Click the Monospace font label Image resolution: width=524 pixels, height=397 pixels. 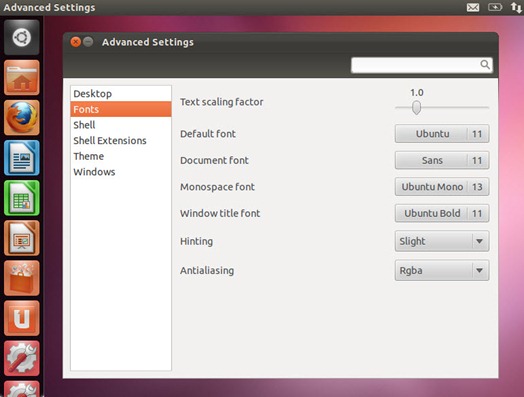[217, 187]
